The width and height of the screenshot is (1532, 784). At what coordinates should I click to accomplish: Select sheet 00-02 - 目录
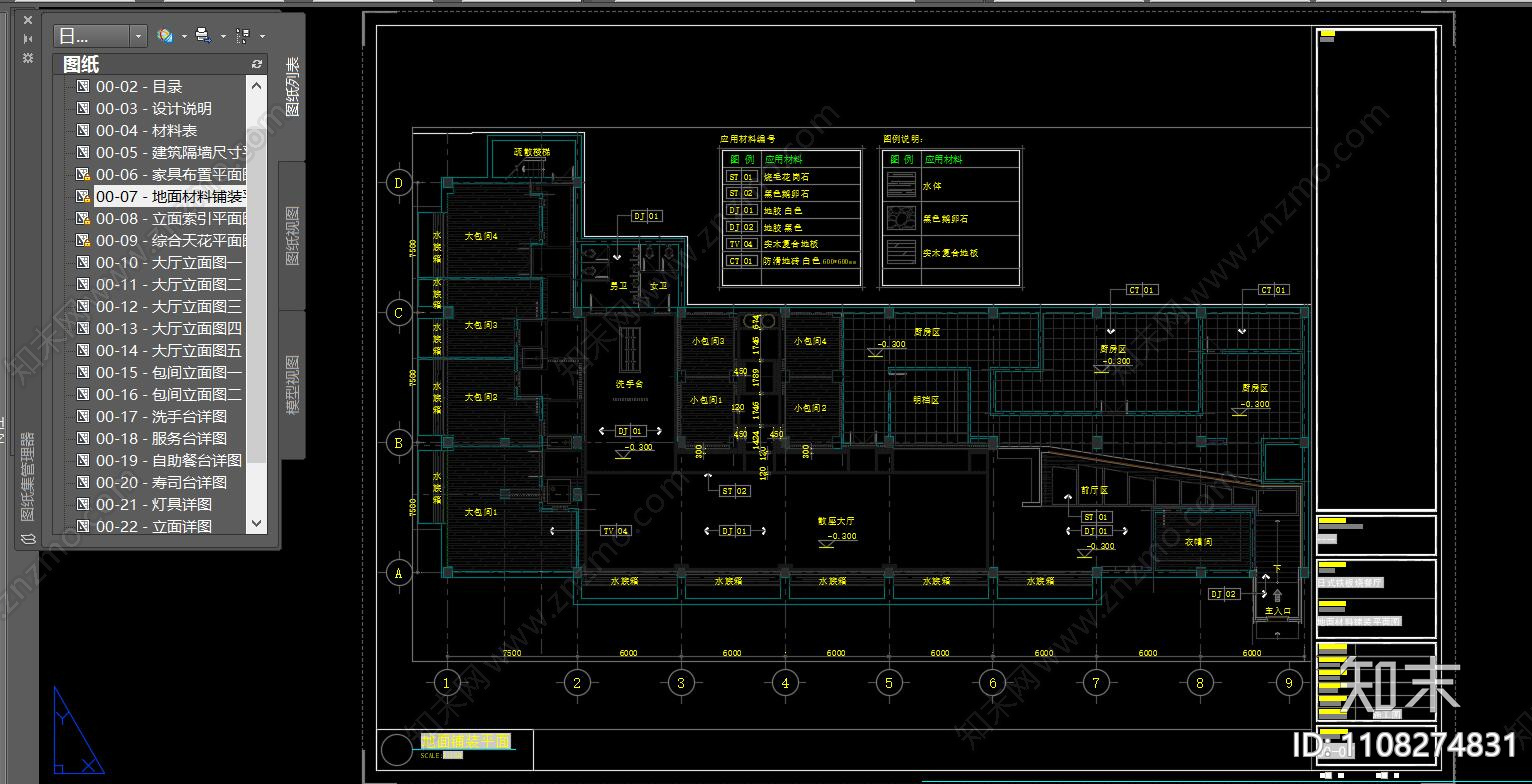(139, 87)
